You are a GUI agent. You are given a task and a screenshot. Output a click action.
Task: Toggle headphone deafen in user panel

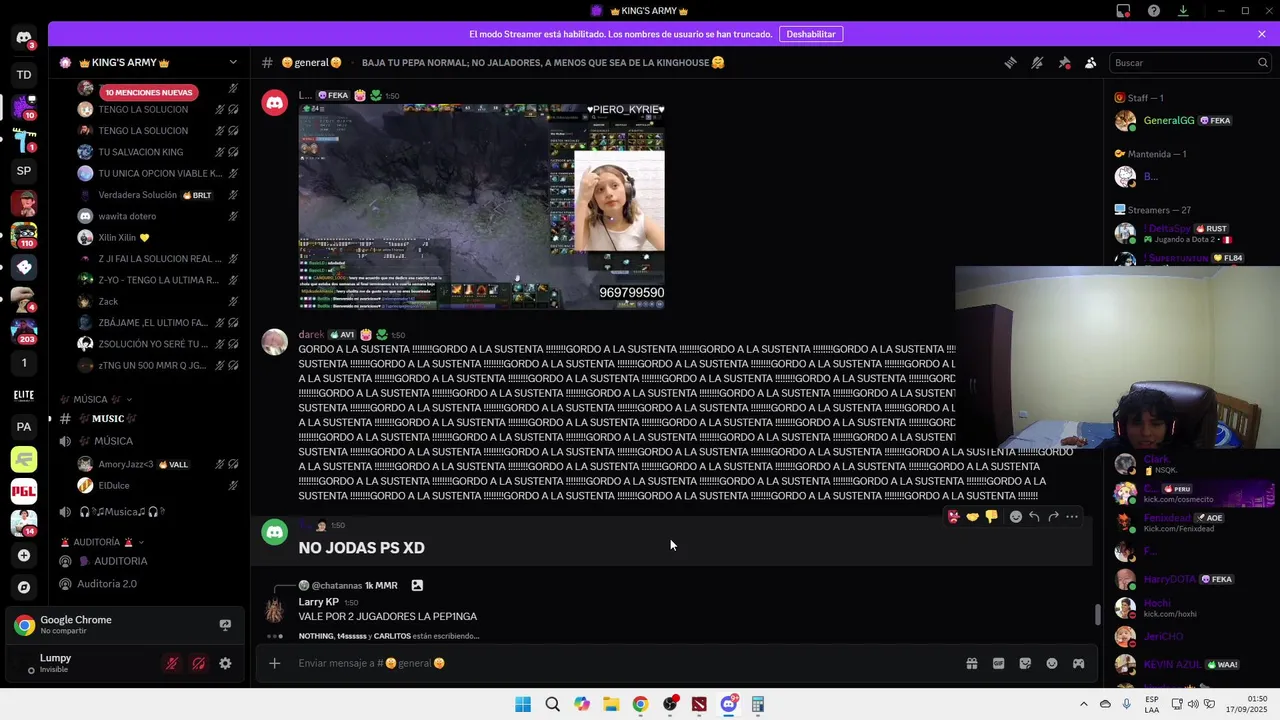point(198,663)
